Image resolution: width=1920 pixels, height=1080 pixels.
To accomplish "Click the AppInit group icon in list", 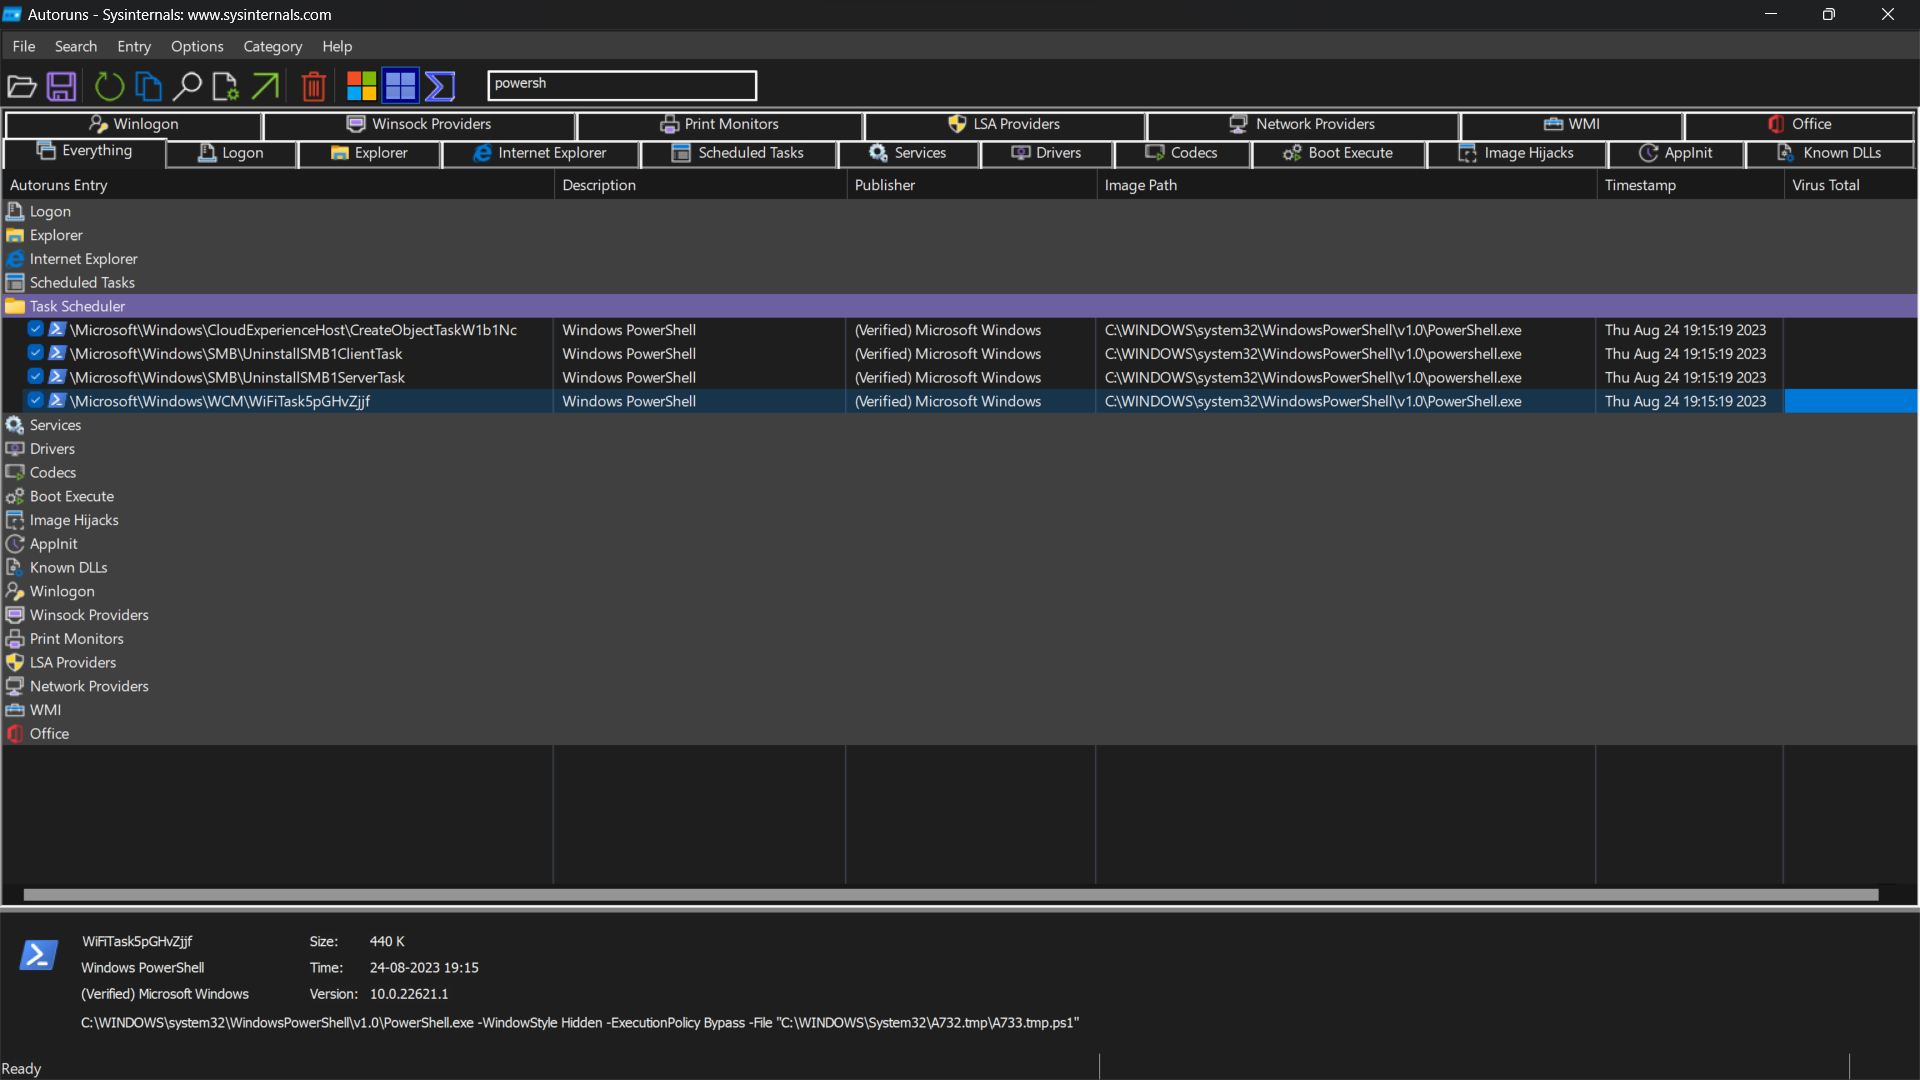I will (x=15, y=544).
